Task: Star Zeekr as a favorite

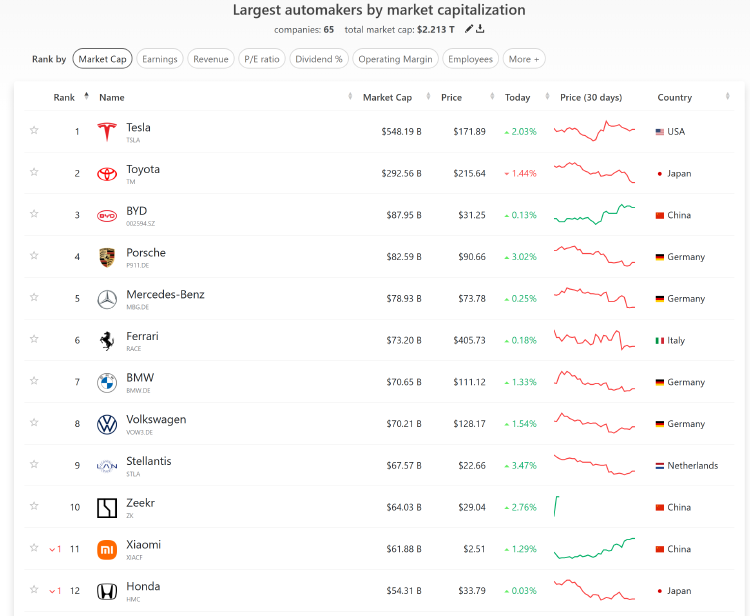Action: (x=34, y=506)
